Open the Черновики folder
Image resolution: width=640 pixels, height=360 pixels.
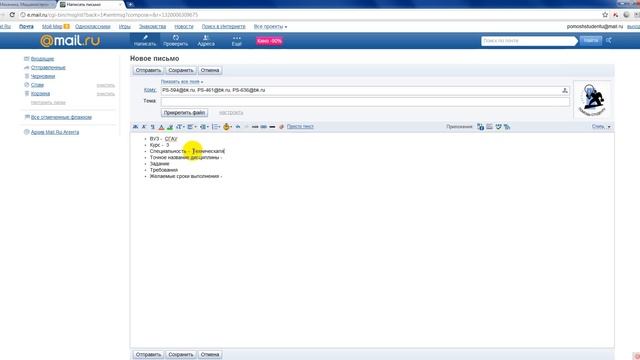tap(43, 76)
